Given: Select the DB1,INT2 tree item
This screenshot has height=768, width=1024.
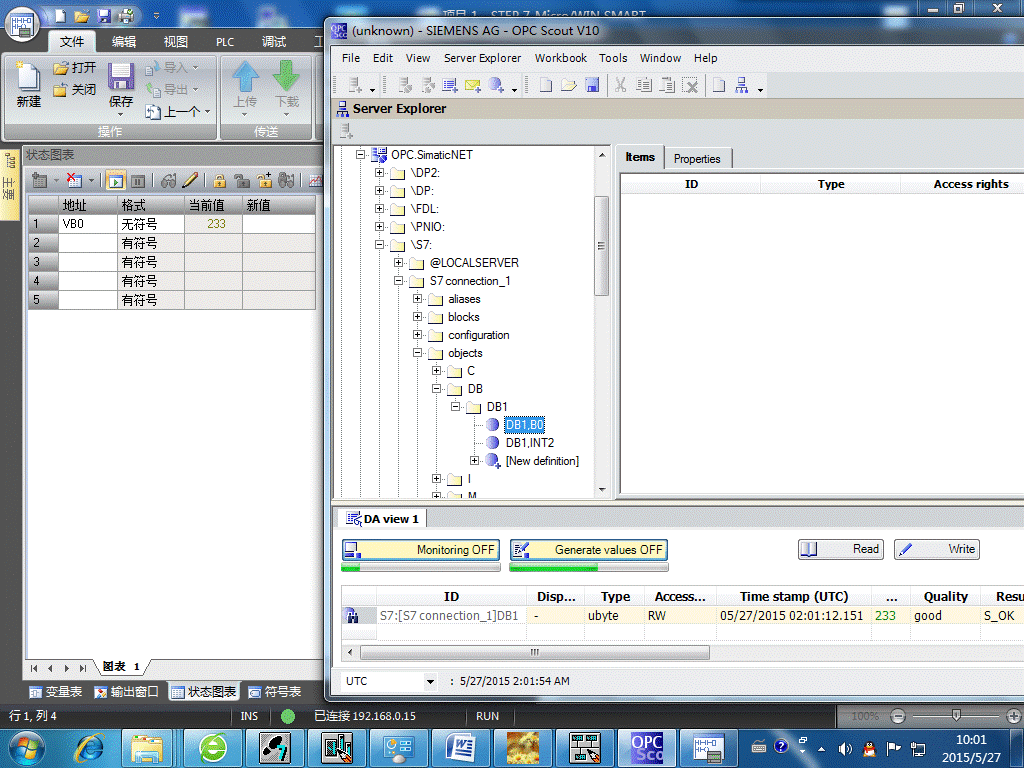Looking at the screenshot, I should [x=530, y=443].
